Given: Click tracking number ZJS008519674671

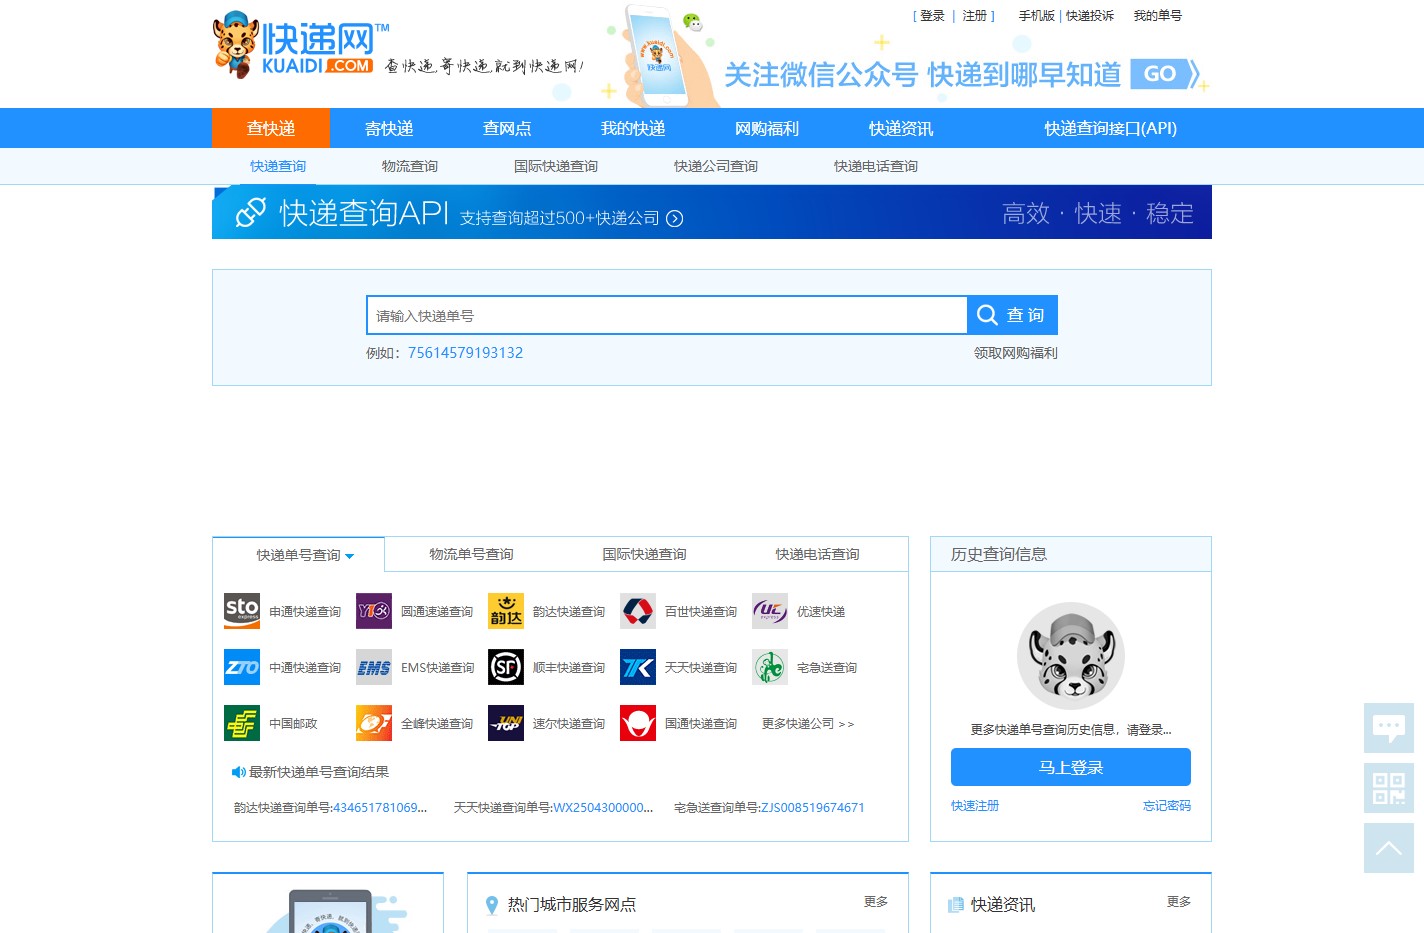Looking at the screenshot, I should tap(813, 808).
